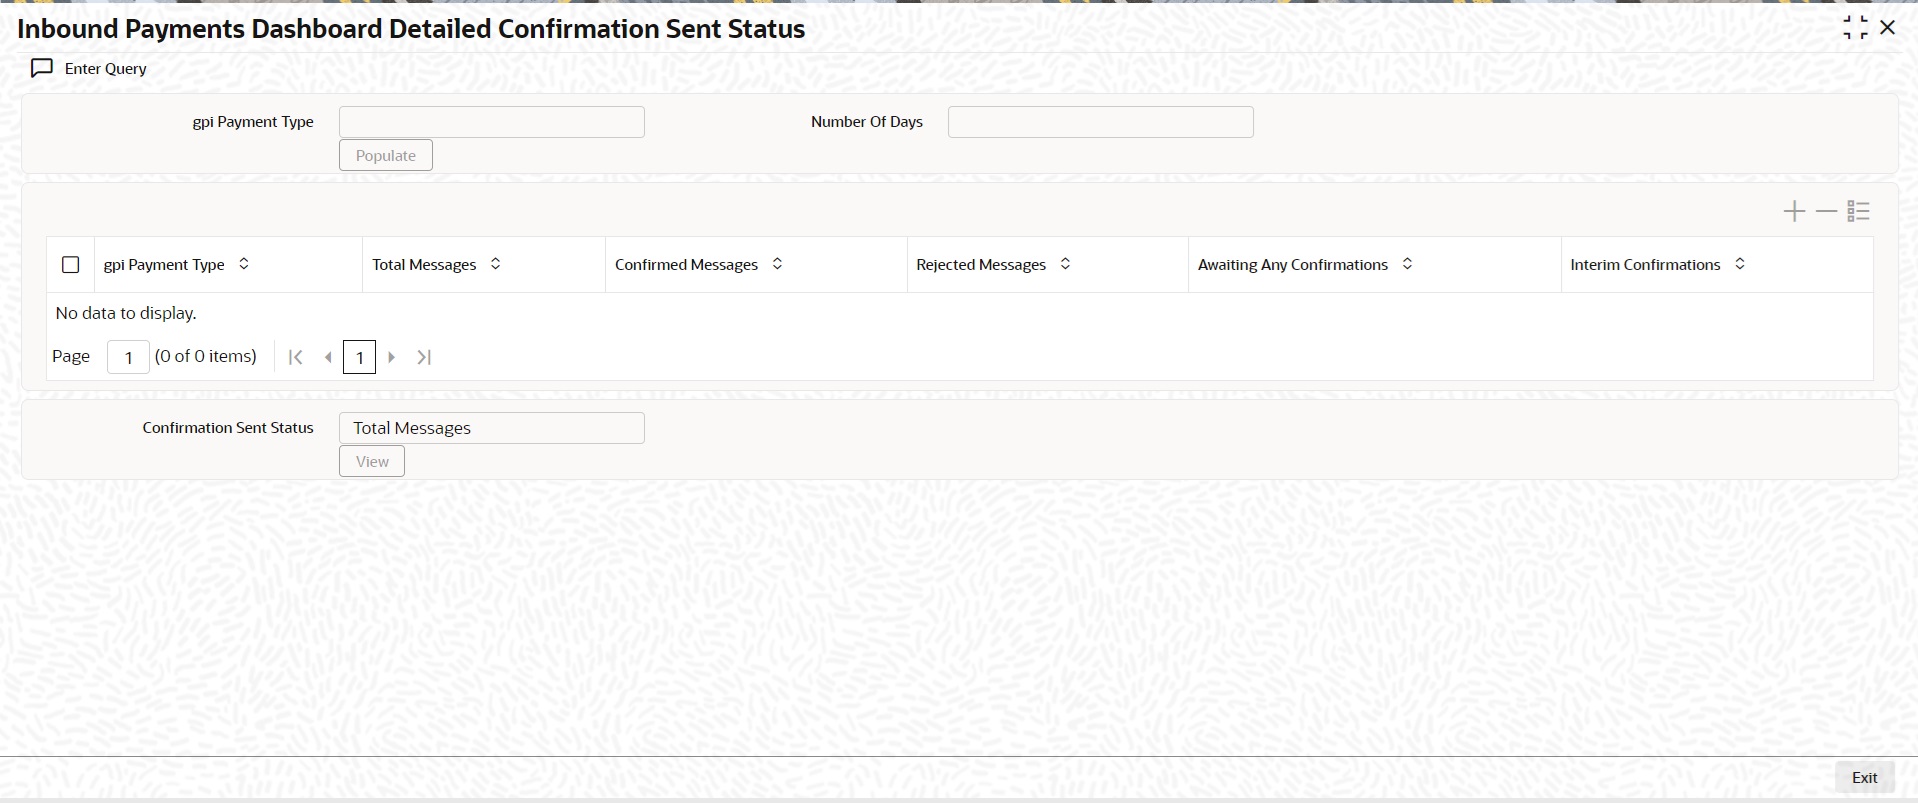Click the 'No data to display.' text
Screen dimensions: 1918x803
coord(126,313)
